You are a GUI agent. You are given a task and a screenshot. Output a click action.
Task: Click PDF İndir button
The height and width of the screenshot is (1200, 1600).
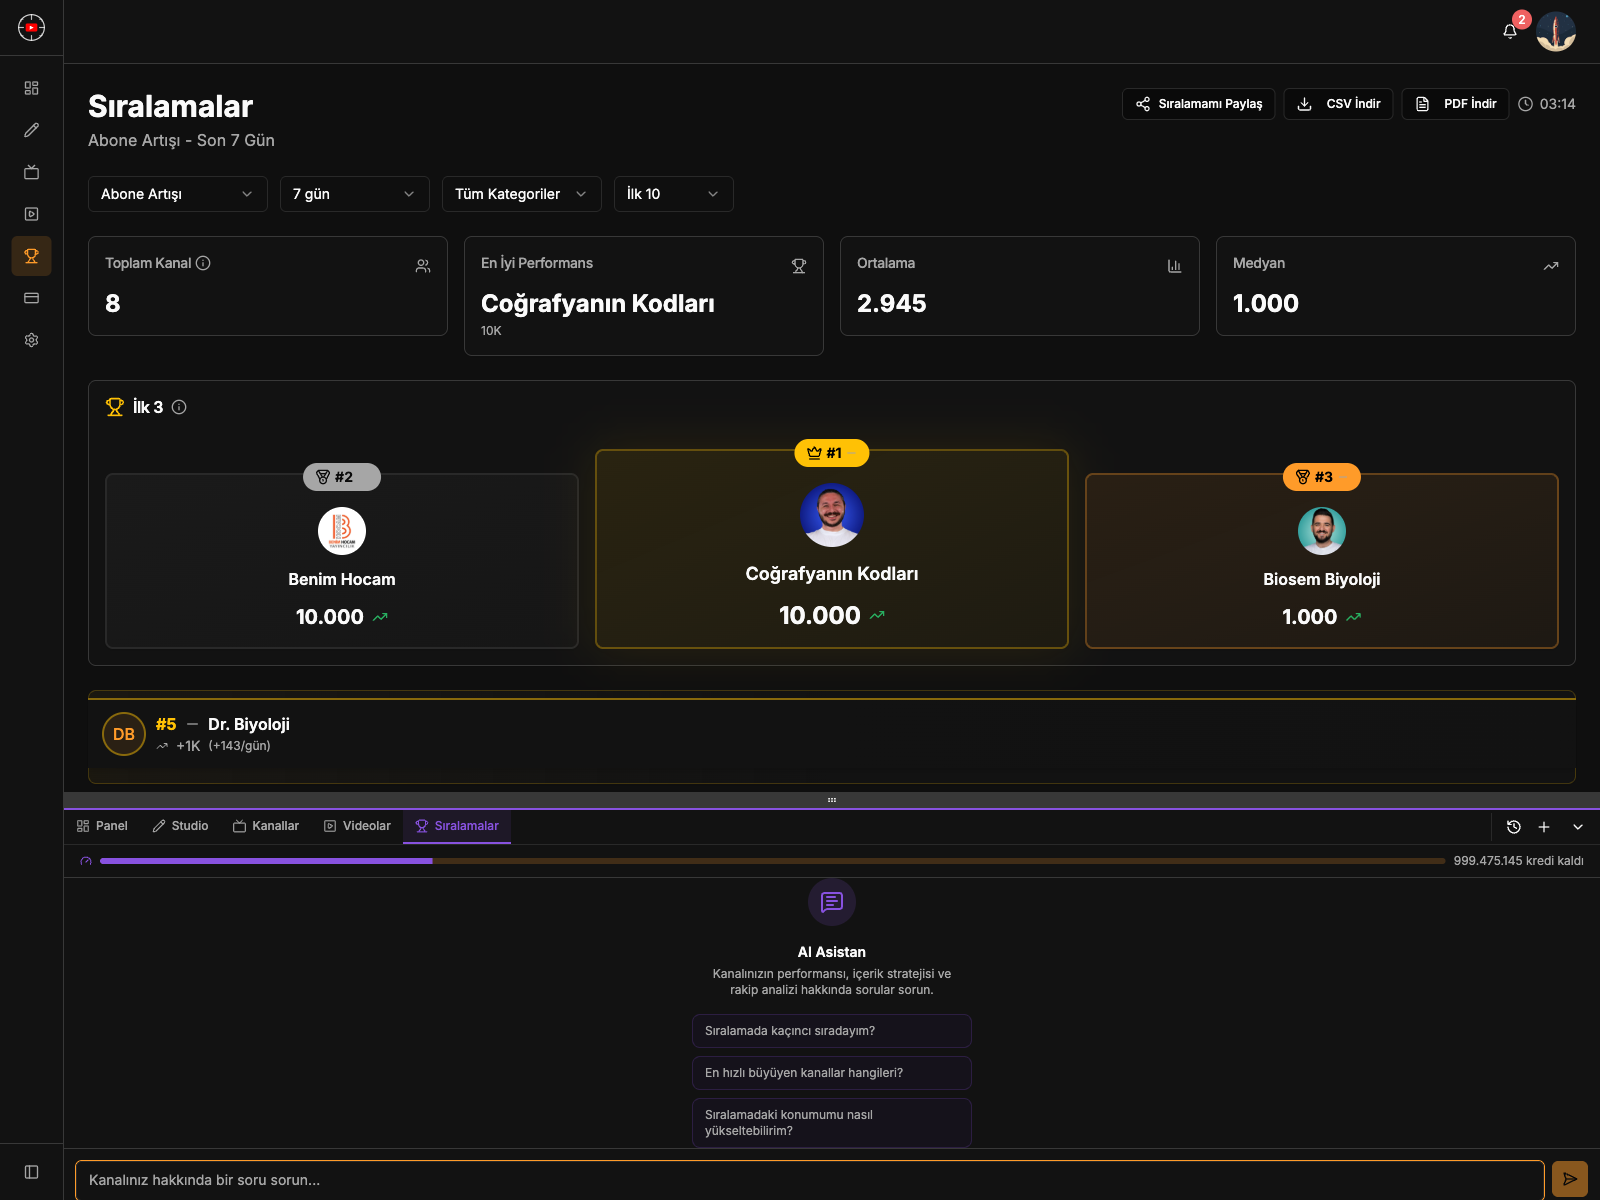tap(1455, 104)
